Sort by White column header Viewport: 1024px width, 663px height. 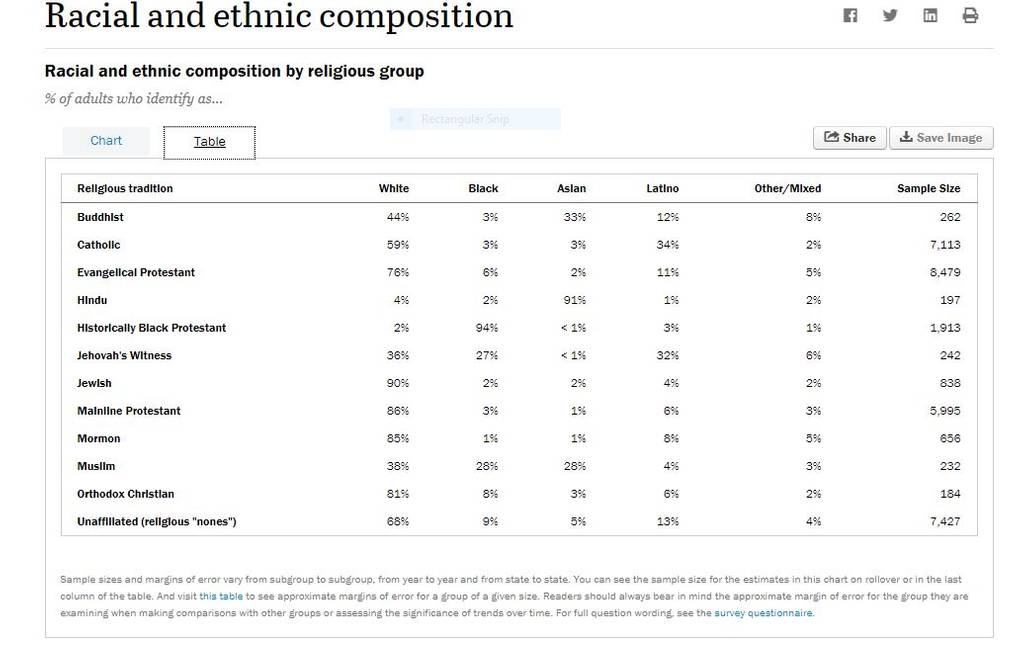[394, 189]
